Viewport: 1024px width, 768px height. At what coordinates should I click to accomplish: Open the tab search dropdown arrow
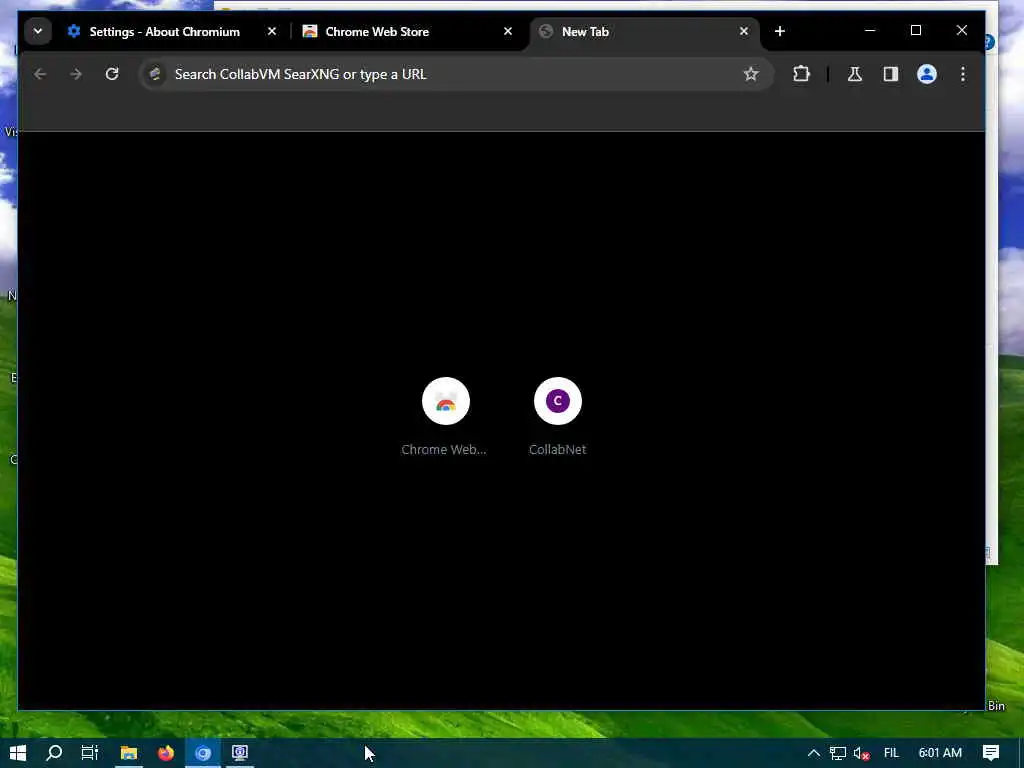pos(38,31)
